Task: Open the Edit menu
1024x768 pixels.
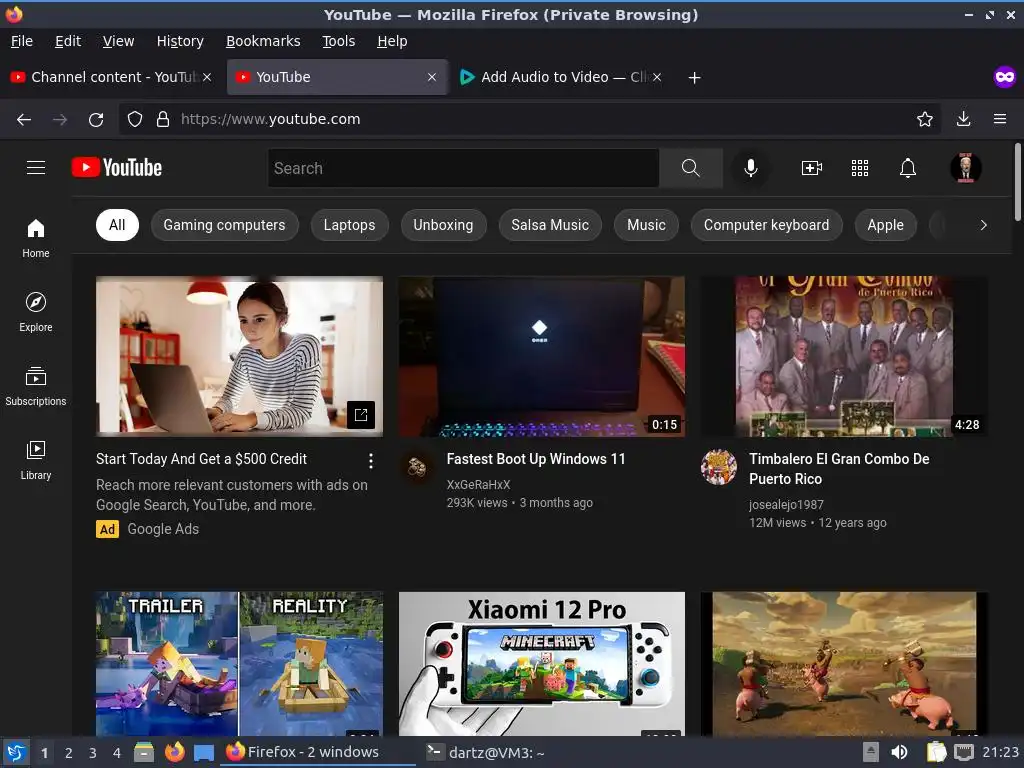Action: [68, 41]
